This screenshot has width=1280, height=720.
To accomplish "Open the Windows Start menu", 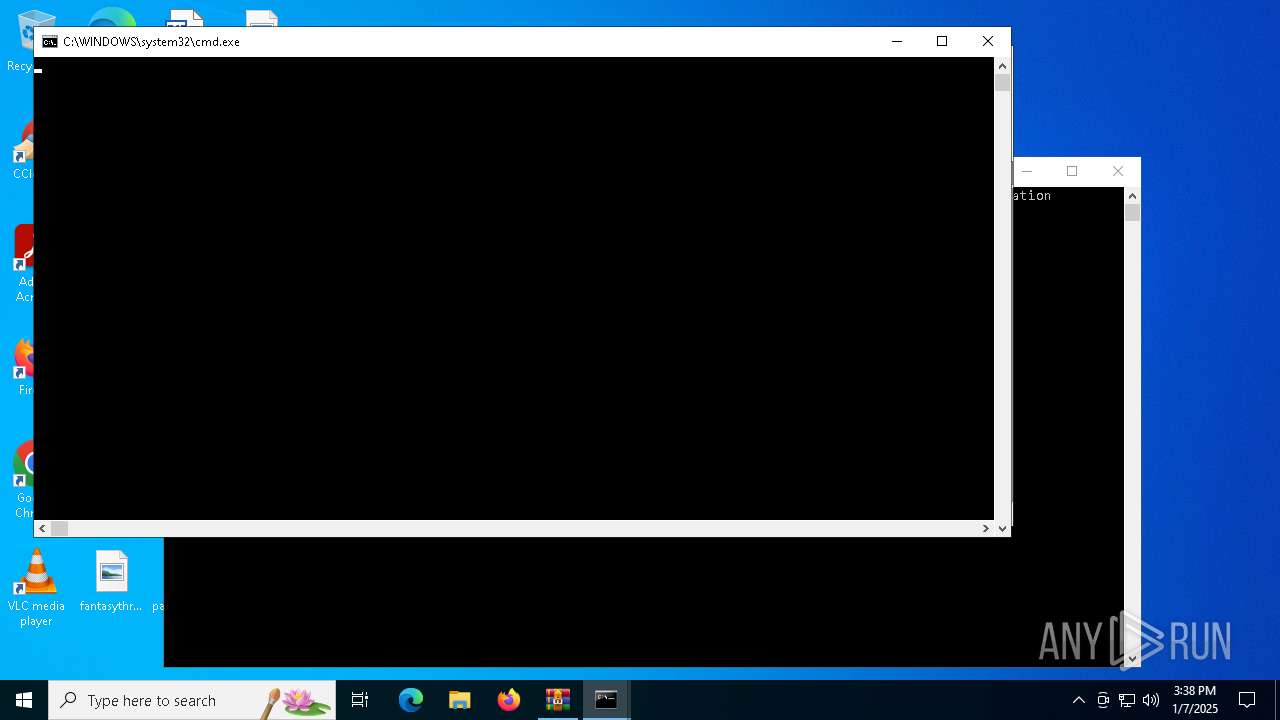I will tap(24, 700).
